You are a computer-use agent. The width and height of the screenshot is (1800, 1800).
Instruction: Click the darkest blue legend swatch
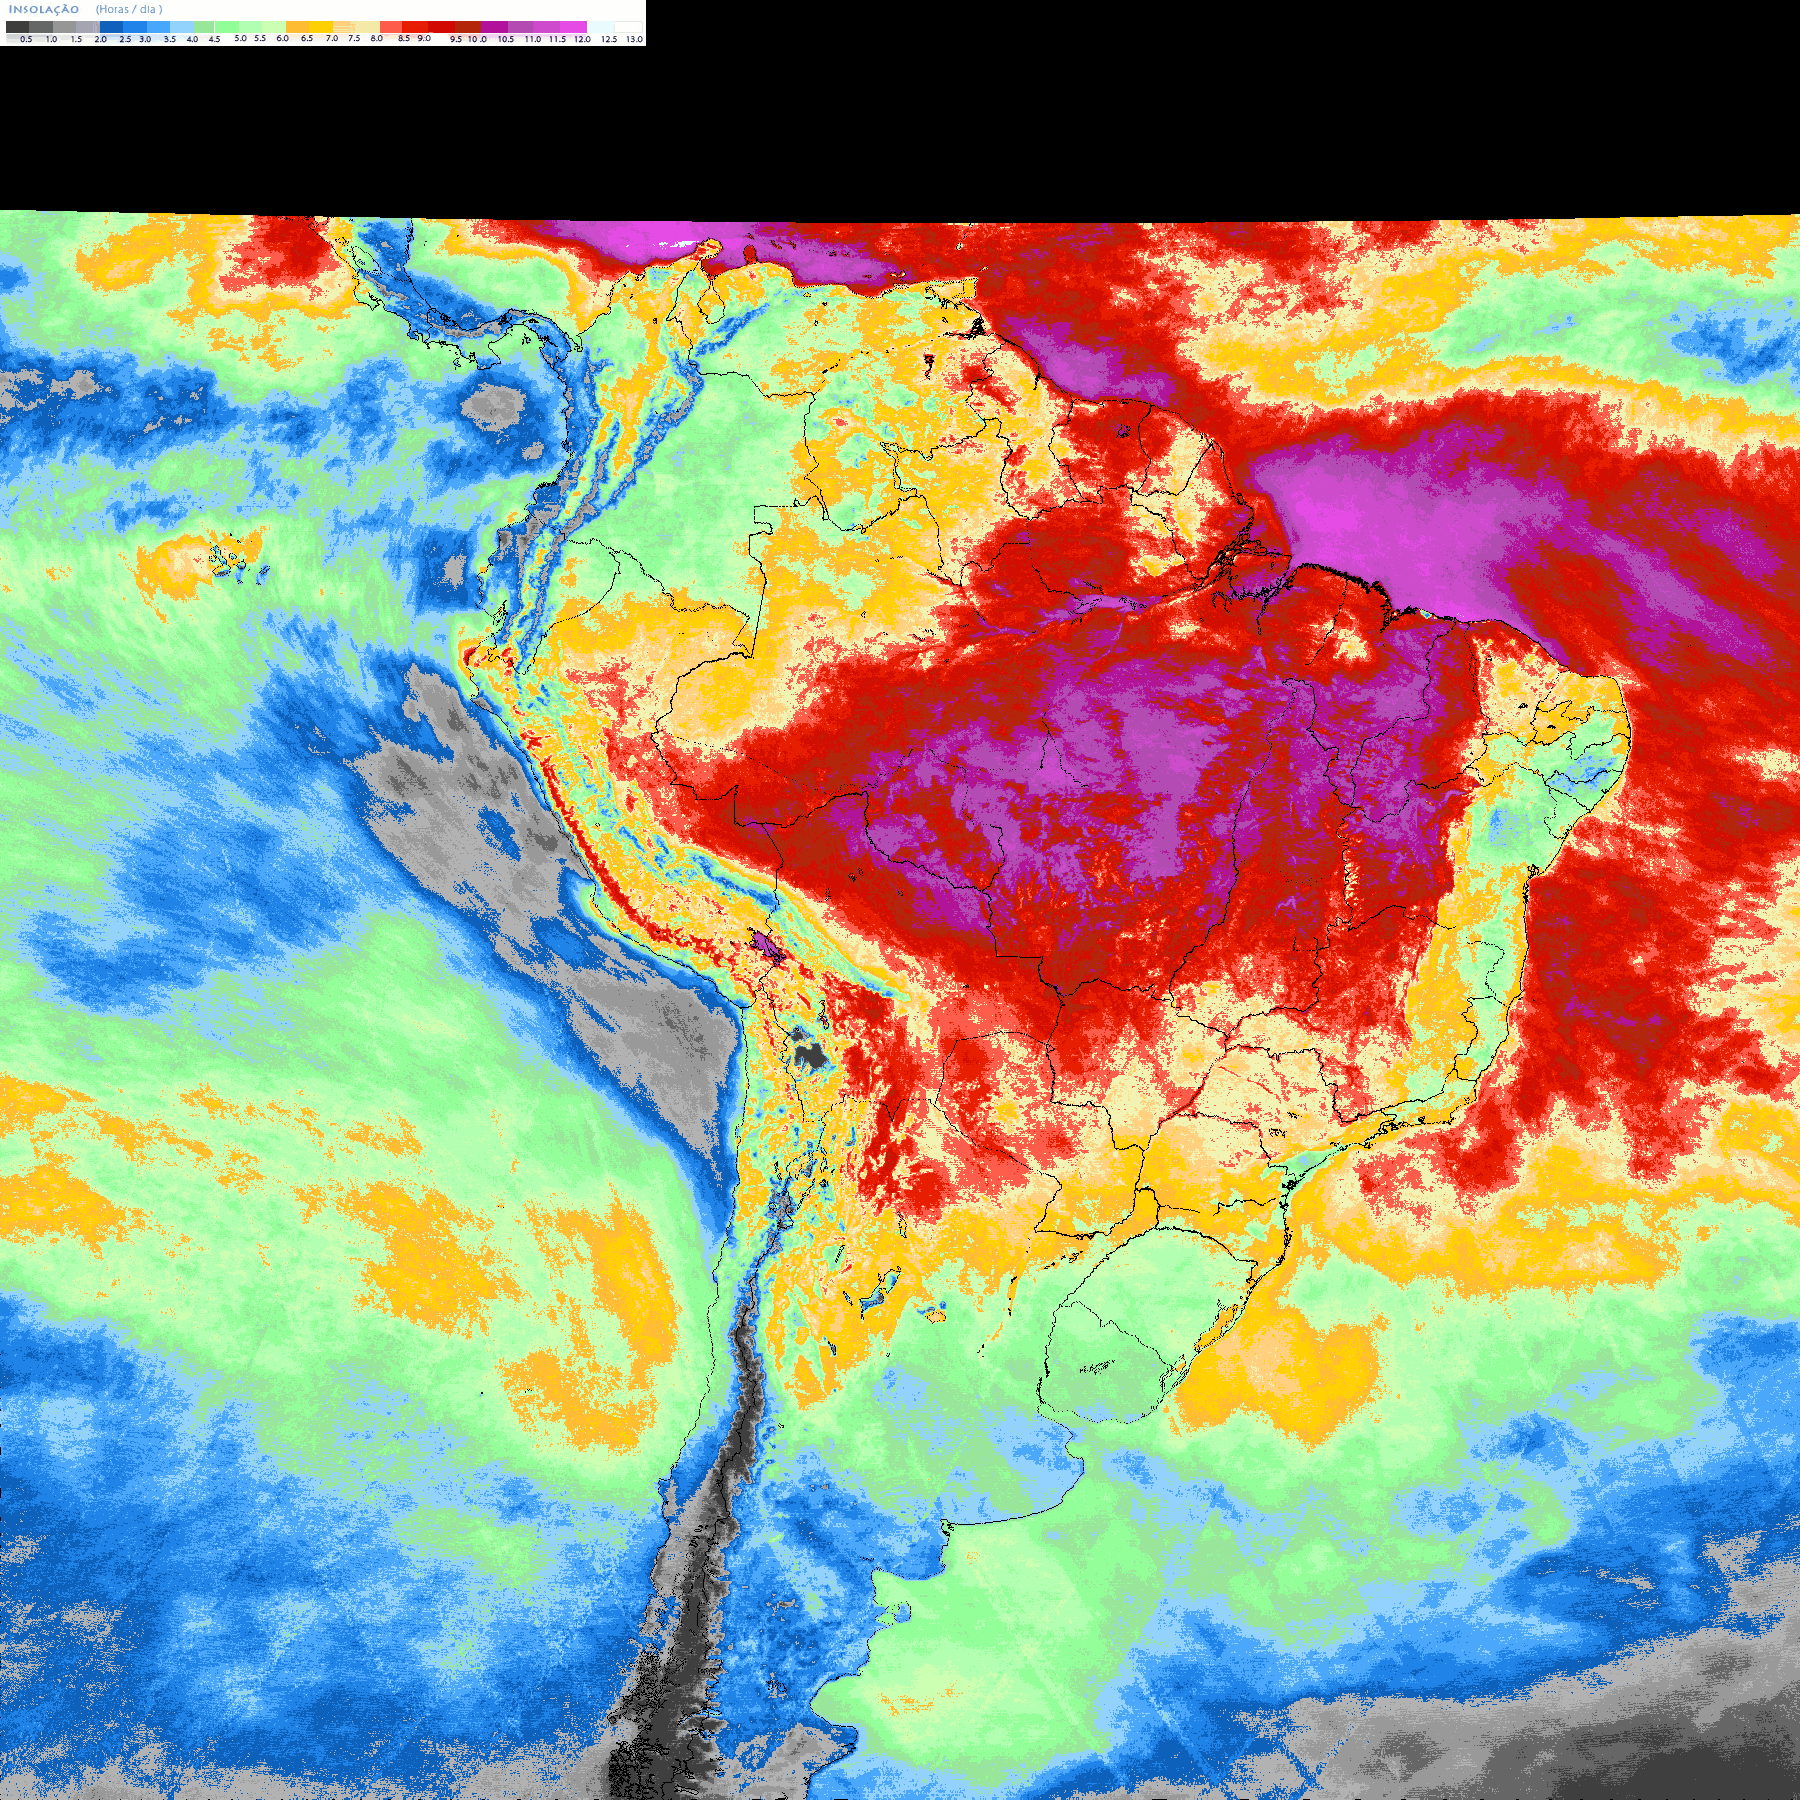pos(111,27)
